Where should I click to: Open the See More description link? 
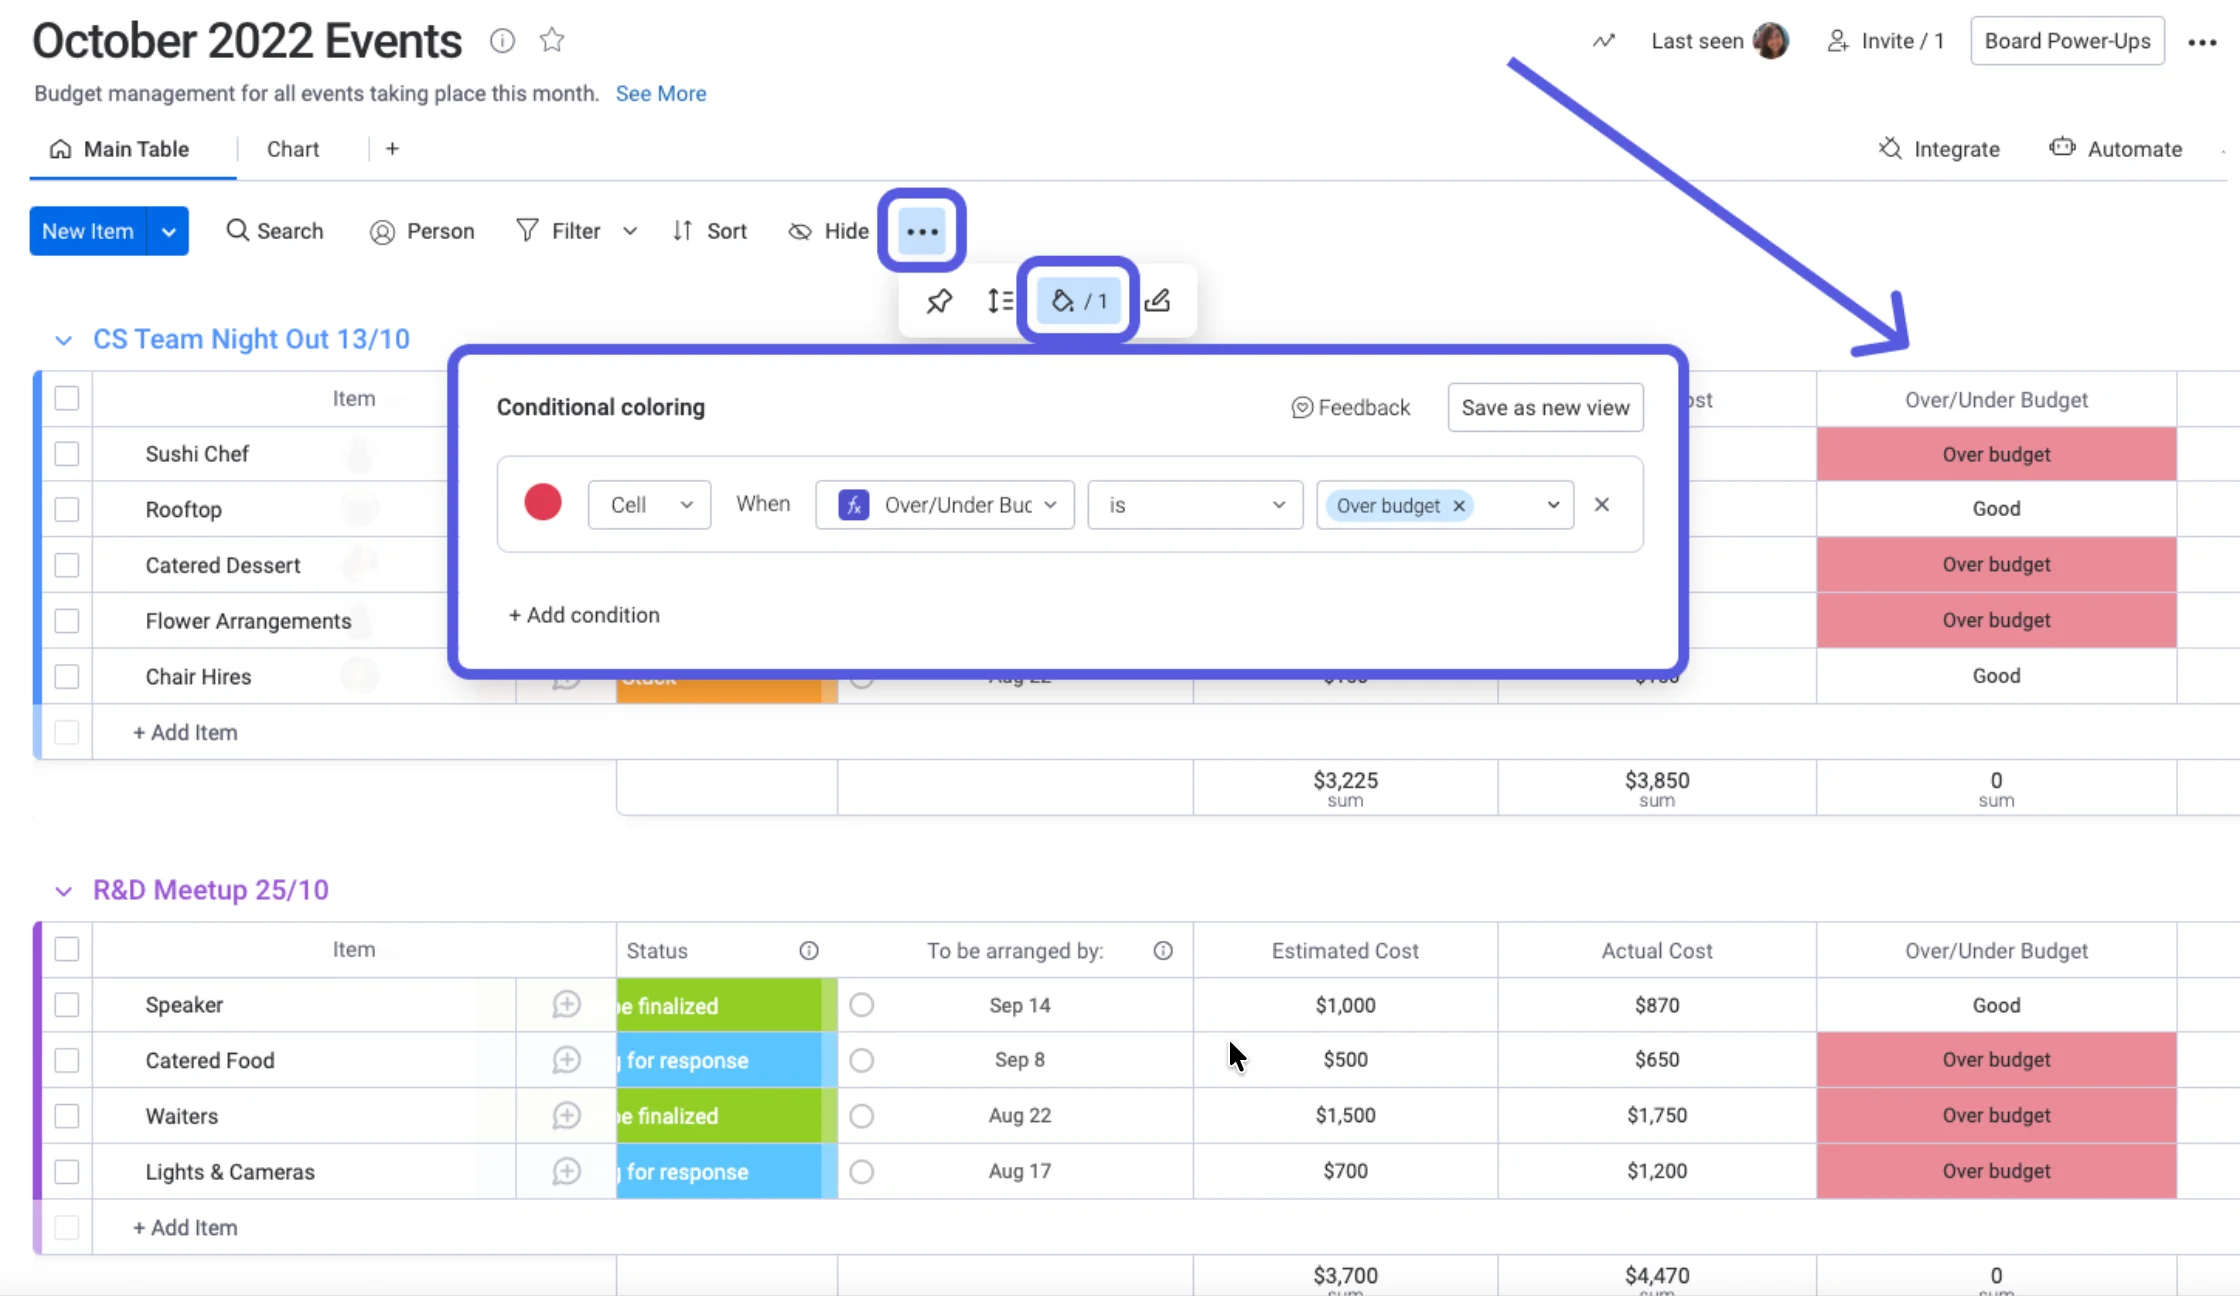coord(661,93)
